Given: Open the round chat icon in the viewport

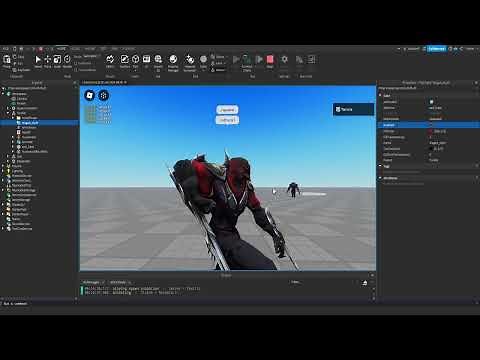Looking at the screenshot, I should coord(104,95).
